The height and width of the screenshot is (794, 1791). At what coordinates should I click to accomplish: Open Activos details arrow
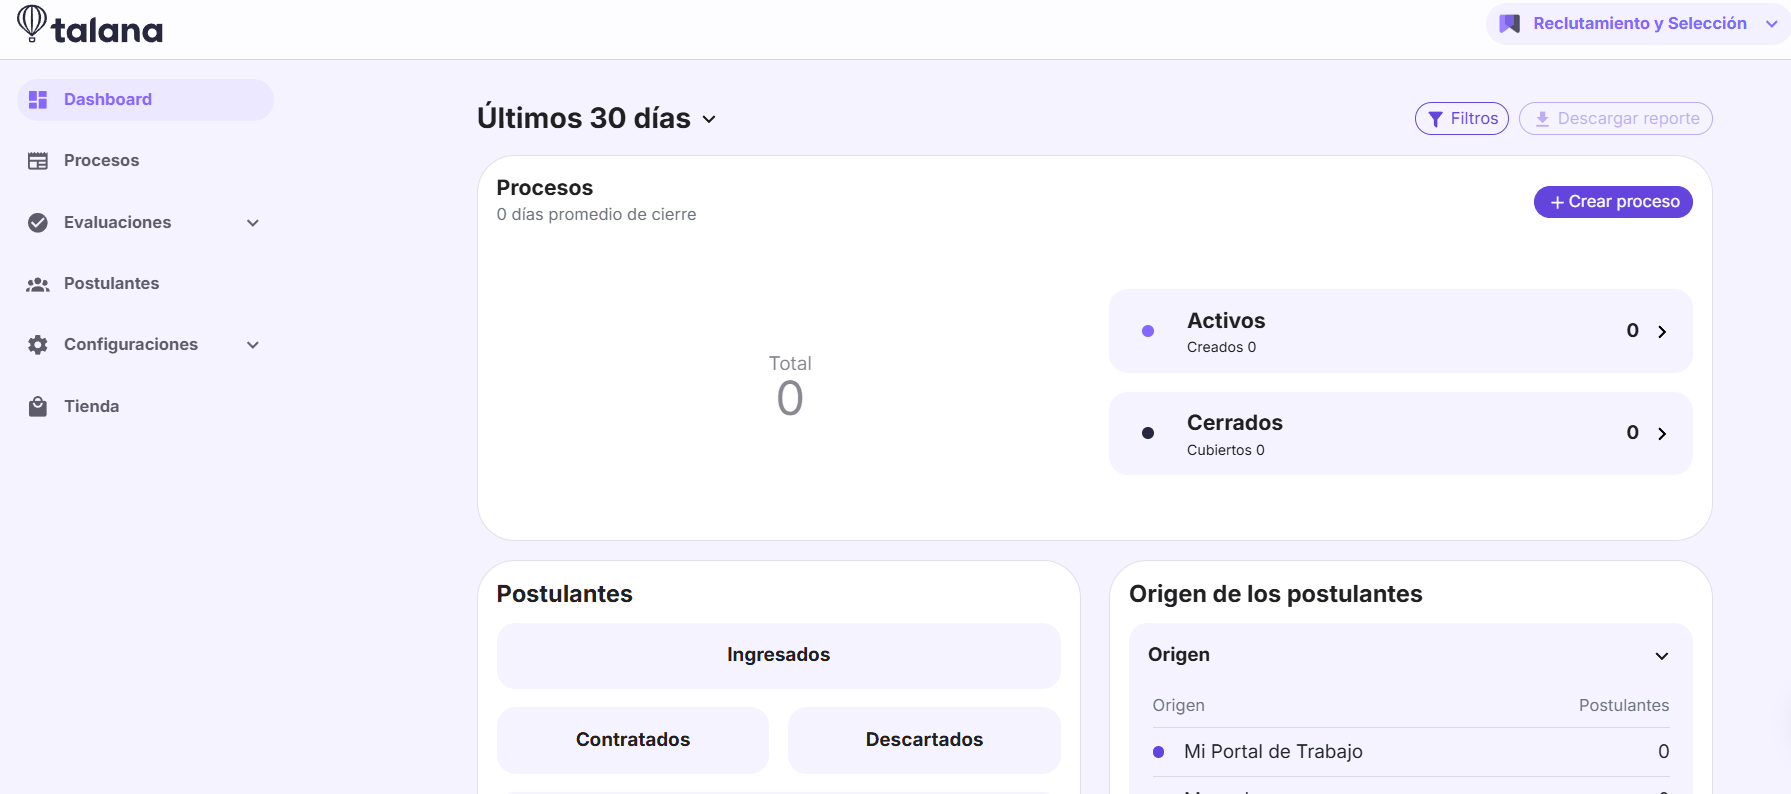[1662, 332]
